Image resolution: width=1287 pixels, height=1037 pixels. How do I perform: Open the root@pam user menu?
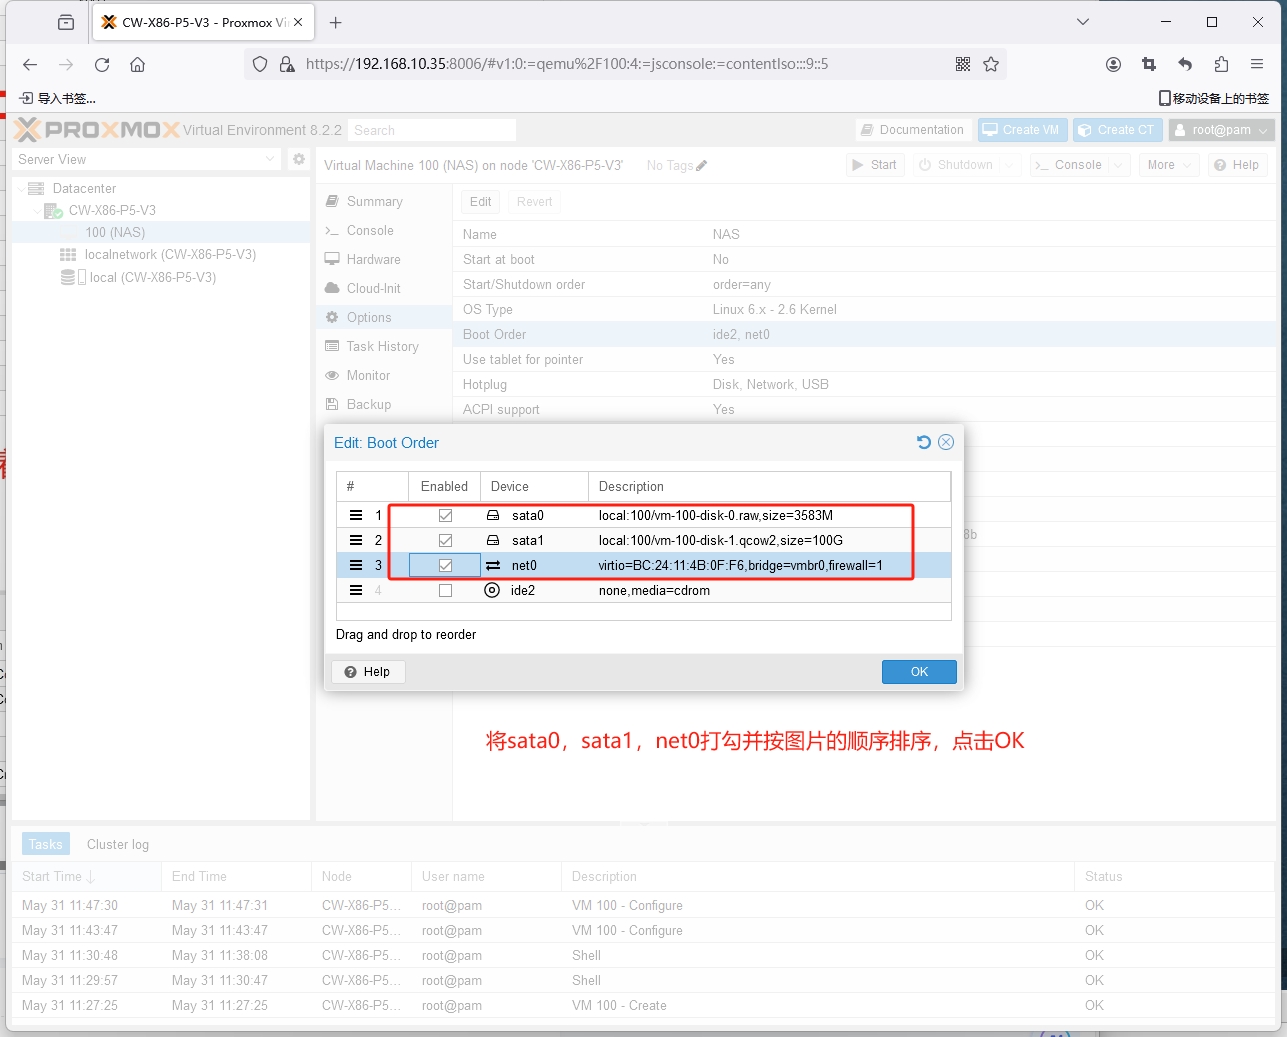[1222, 130]
